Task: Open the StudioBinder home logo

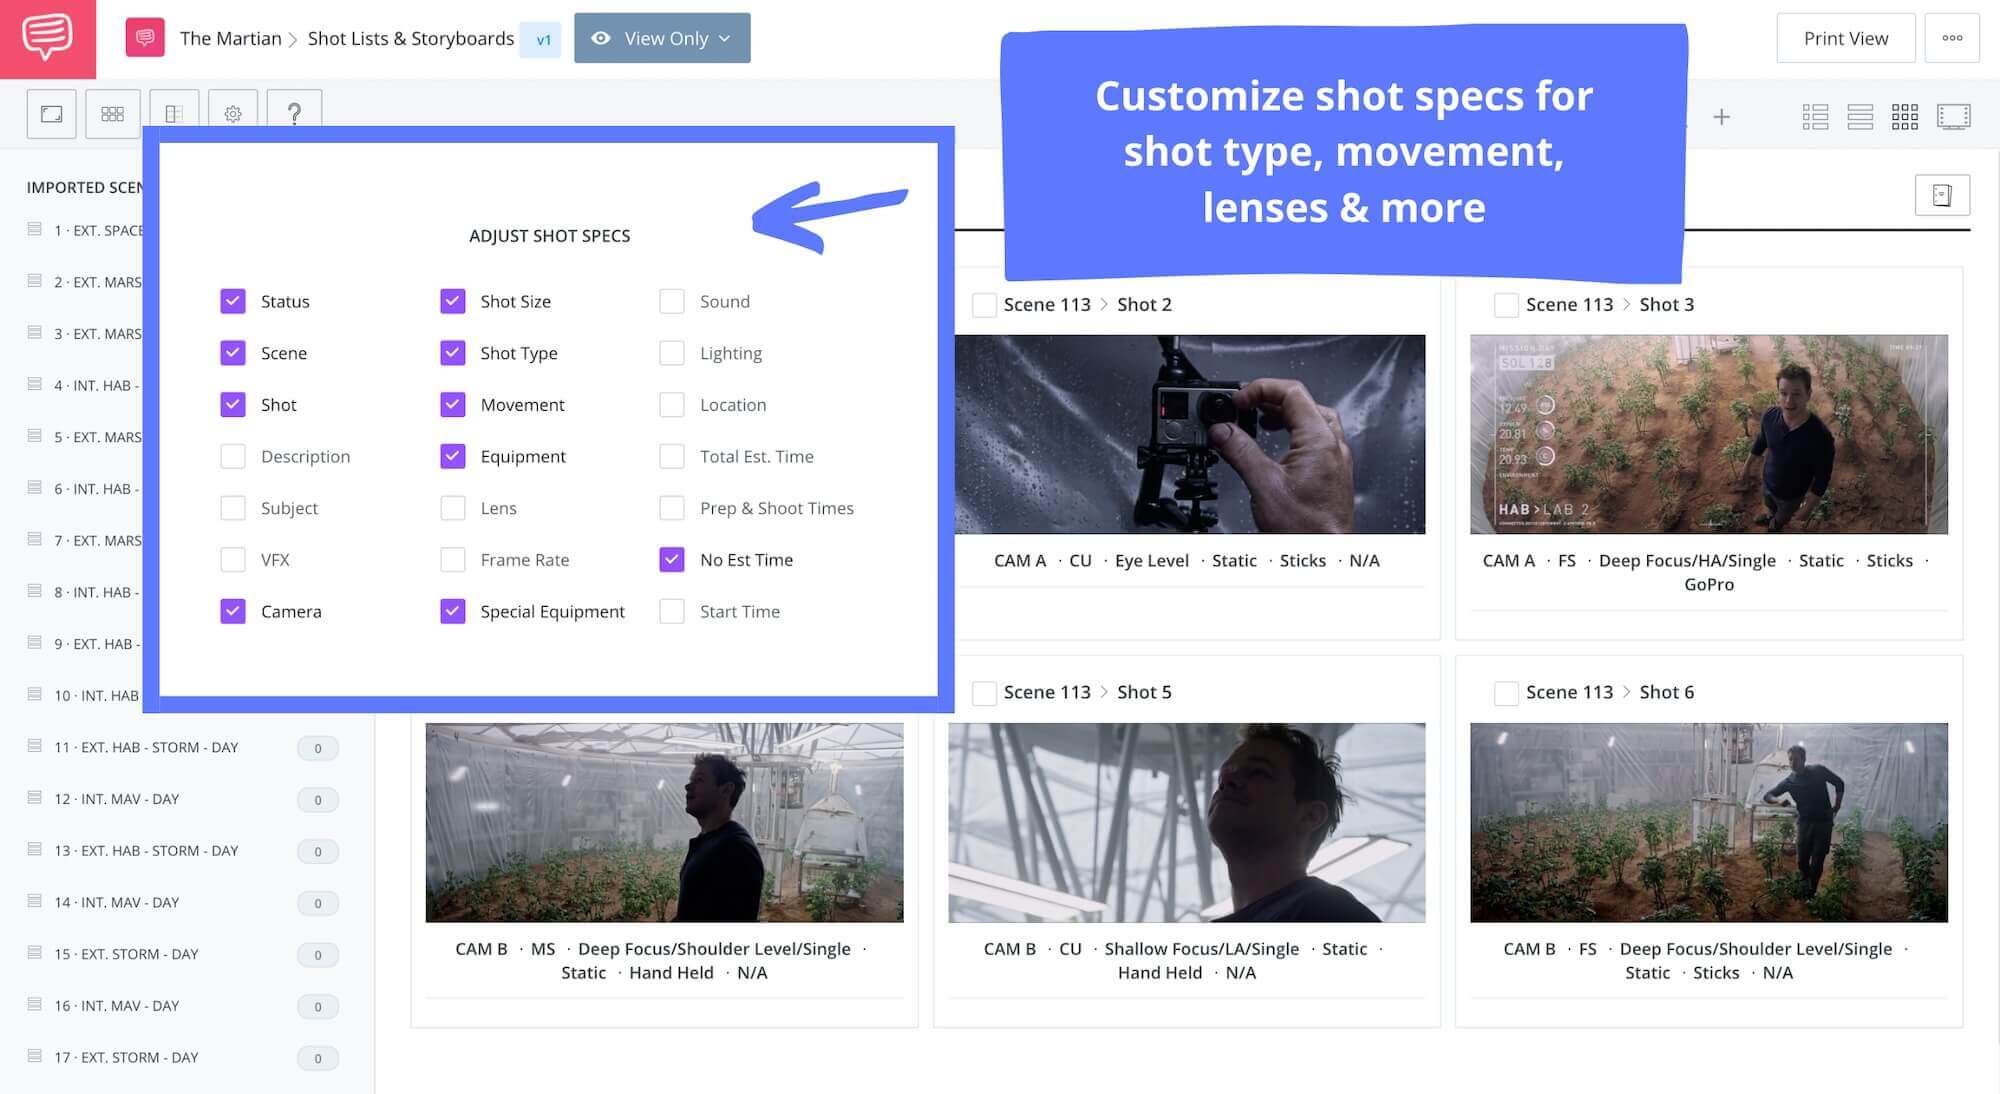Action: tap(47, 38)
